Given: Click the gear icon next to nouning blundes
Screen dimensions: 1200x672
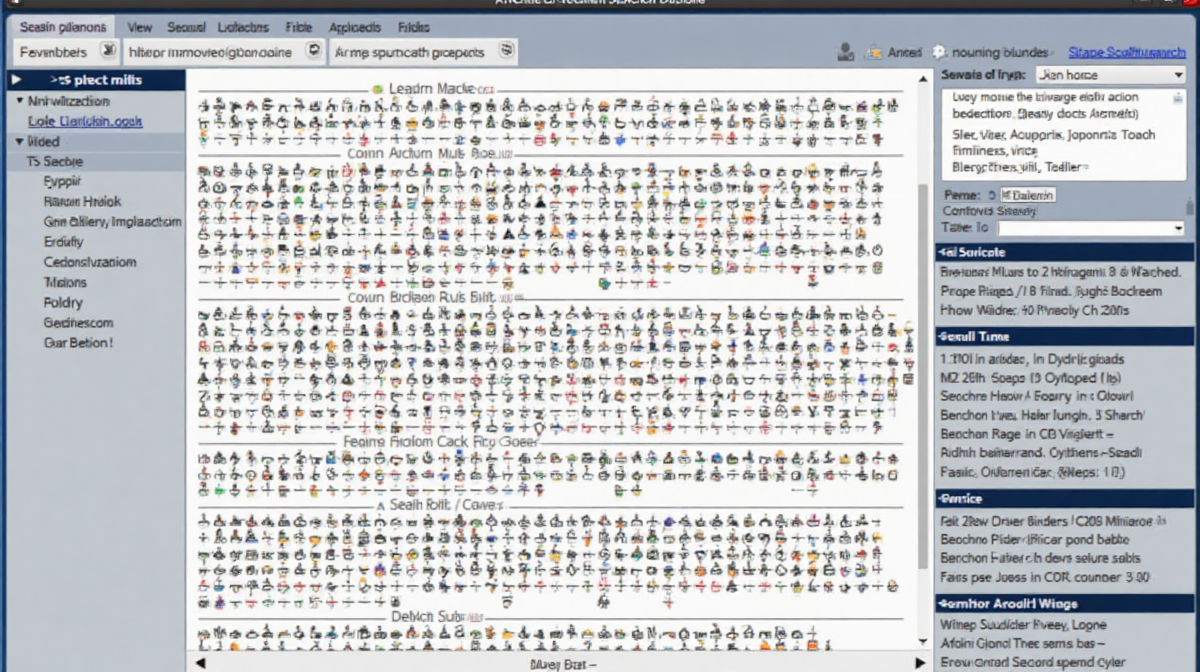Looking at the screenshot, I should pos(939,51).
